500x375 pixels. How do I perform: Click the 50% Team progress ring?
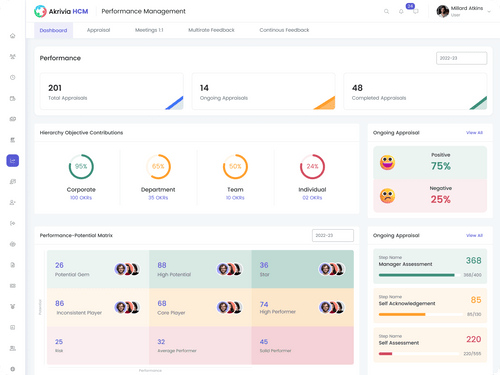[235, 166]
